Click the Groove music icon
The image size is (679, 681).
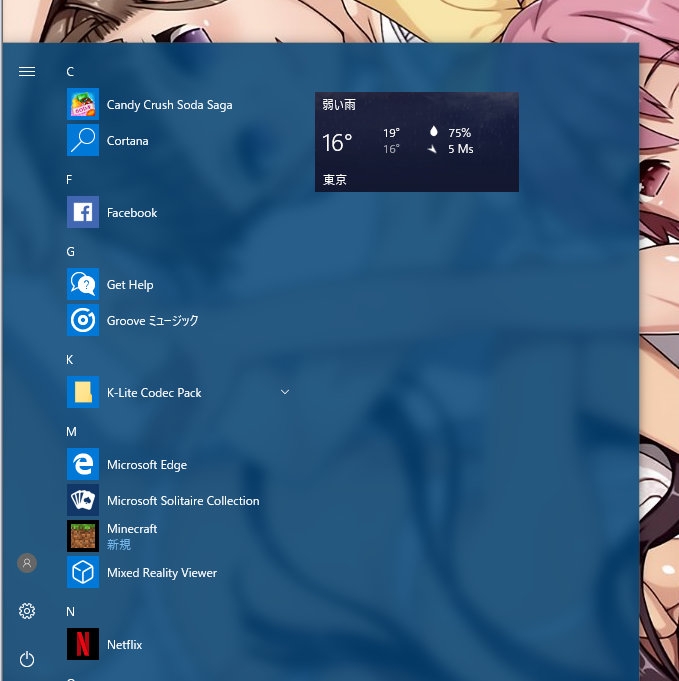pos(83,321)
